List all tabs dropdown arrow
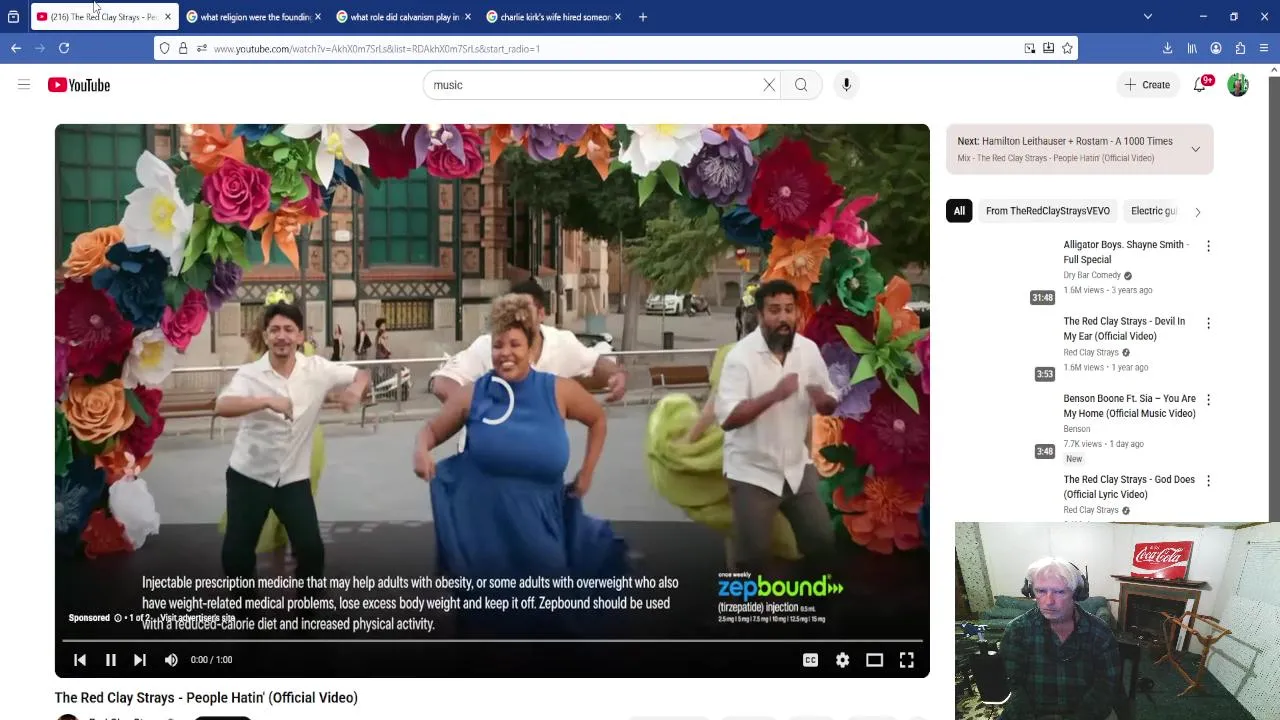 tap(1148, 17)
